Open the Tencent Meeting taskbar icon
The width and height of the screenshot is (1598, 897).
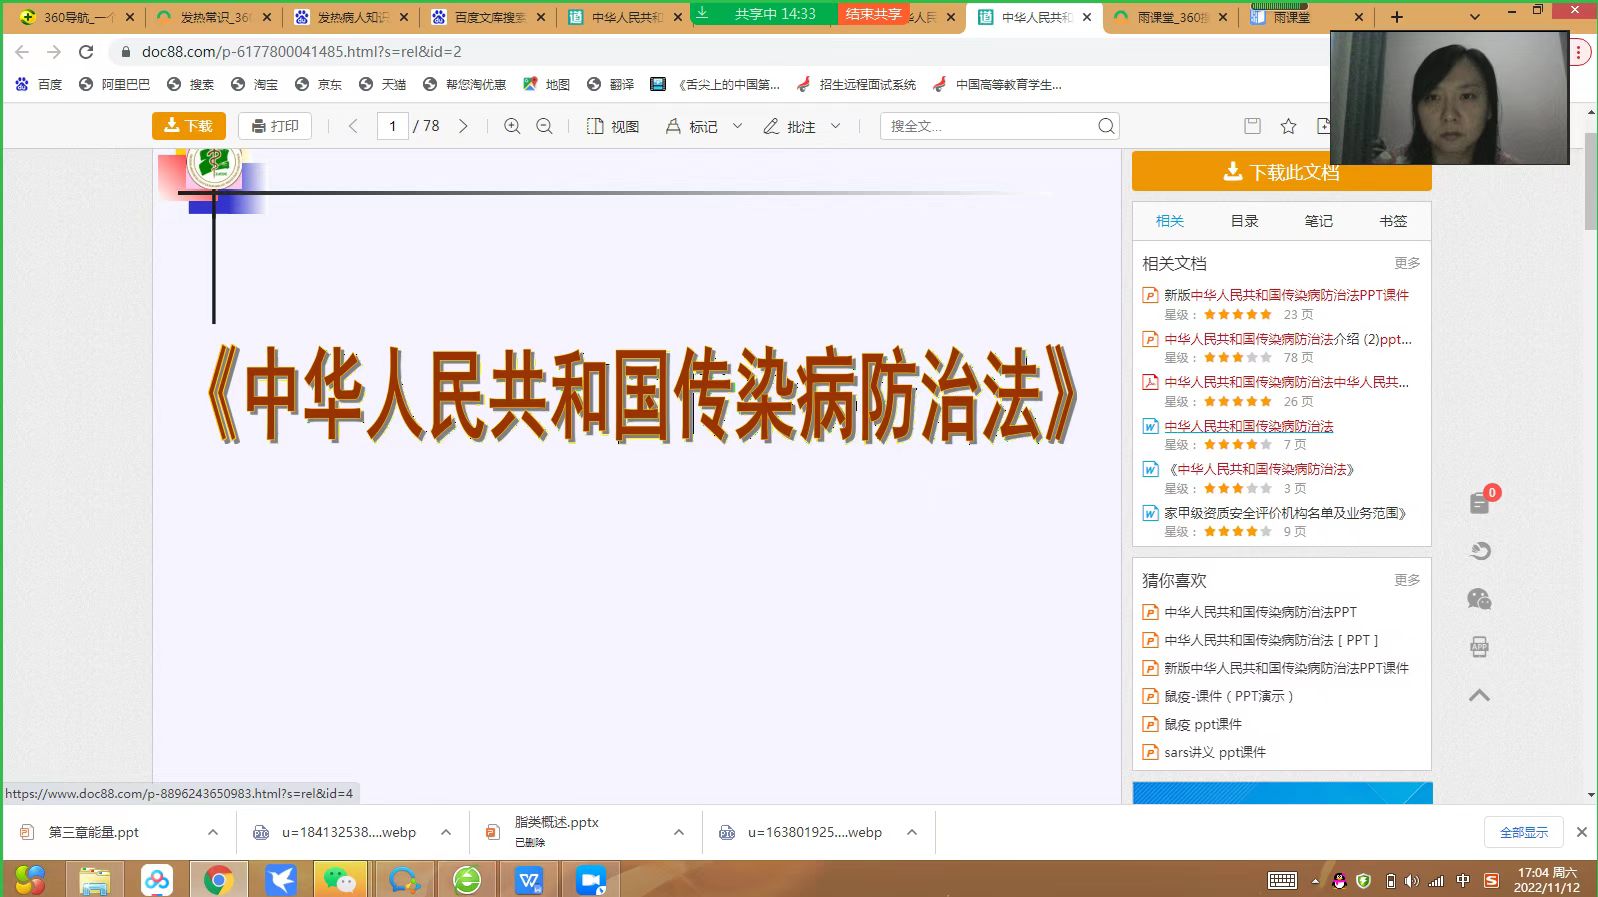click(x=591, y=880)
